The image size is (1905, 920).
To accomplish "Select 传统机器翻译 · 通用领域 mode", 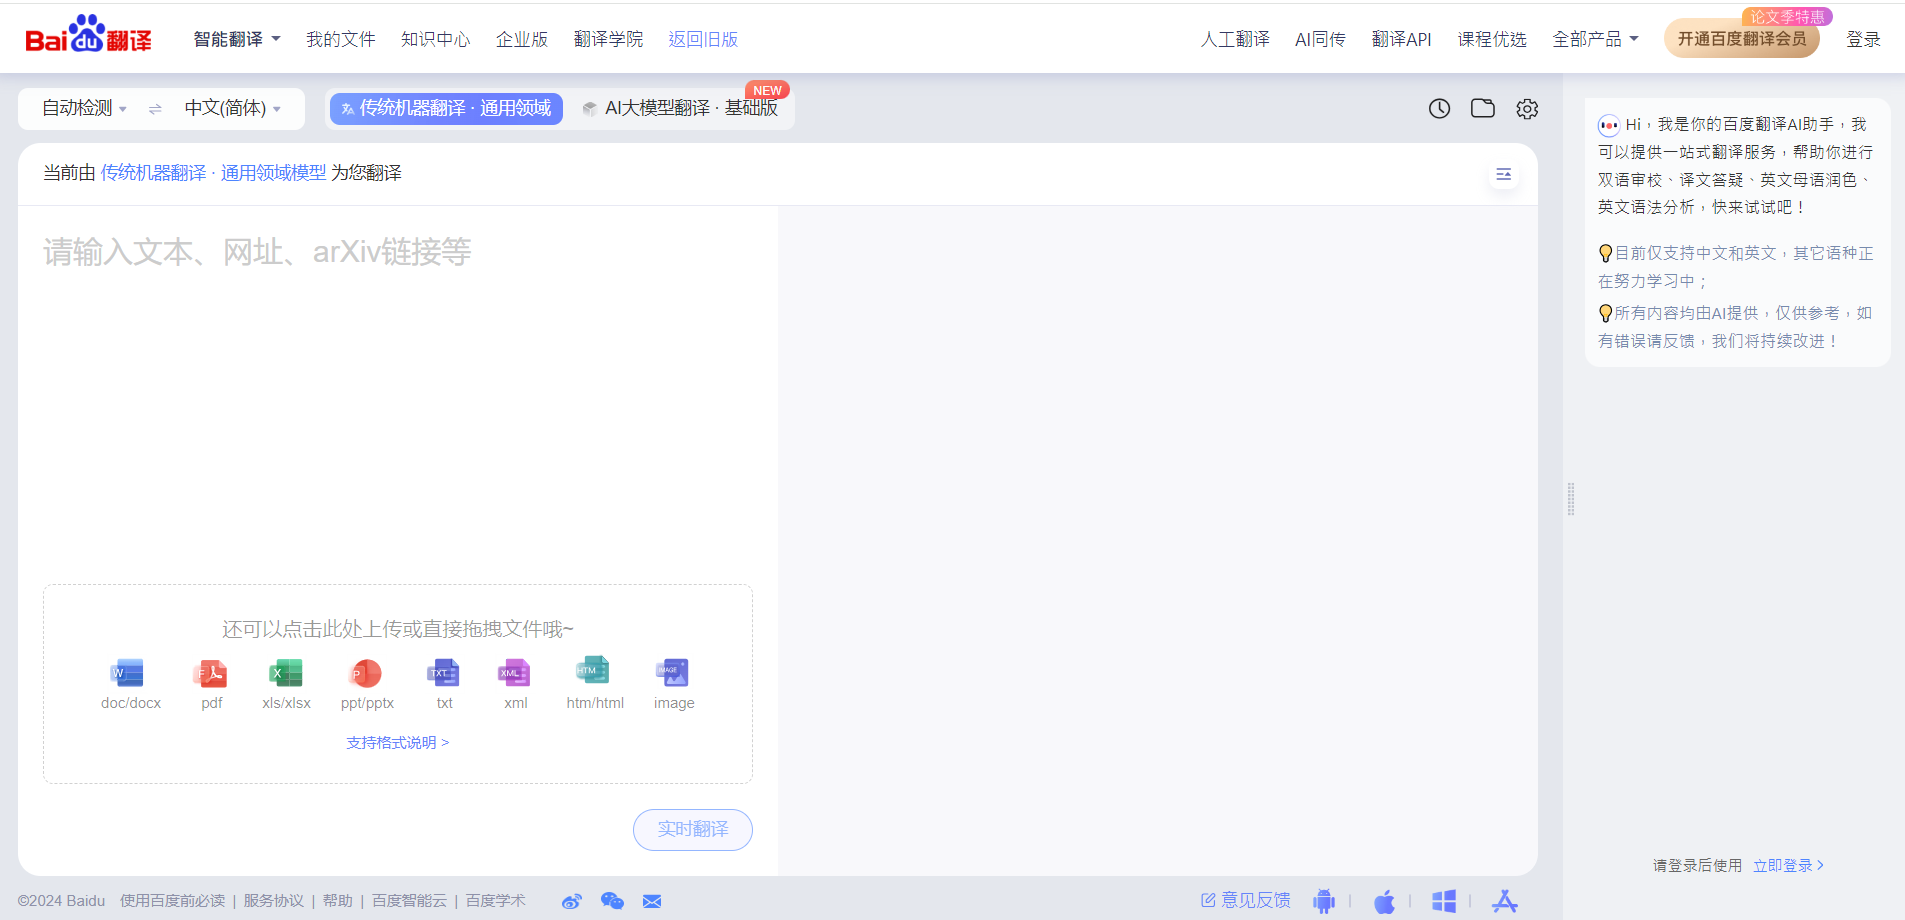I will coord(446,108).
